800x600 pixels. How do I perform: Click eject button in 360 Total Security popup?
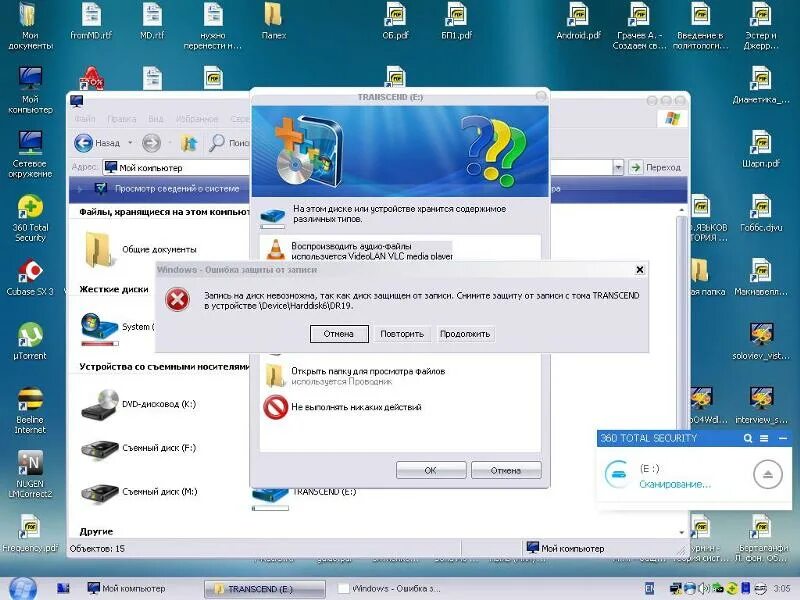click(x=768, y=474)
